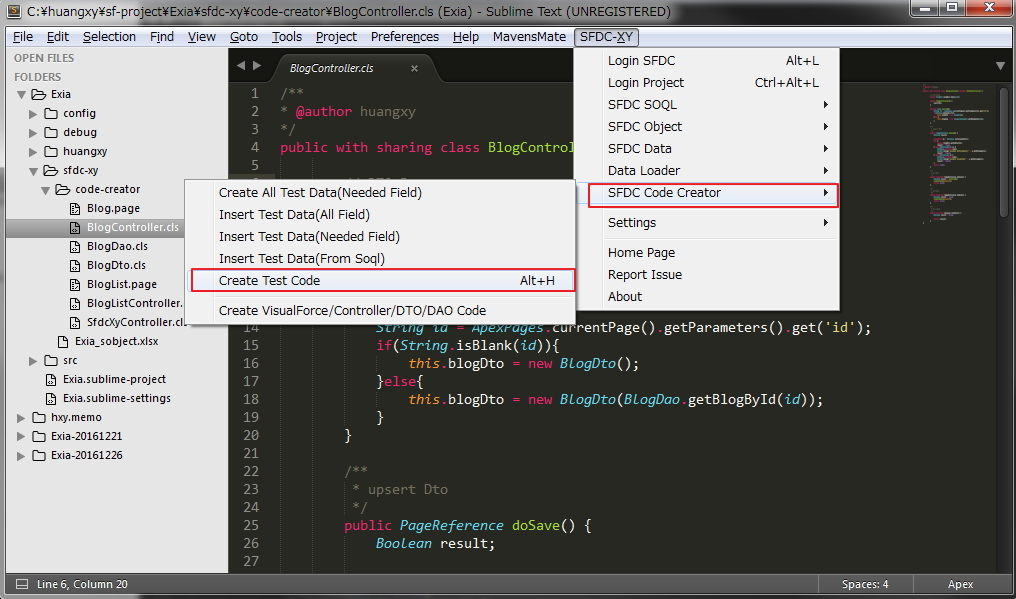The width and height of the screenshot is (1016, 599).
Task: Choose About menu item
Action: pyautogui.click(x=707, y=297)
